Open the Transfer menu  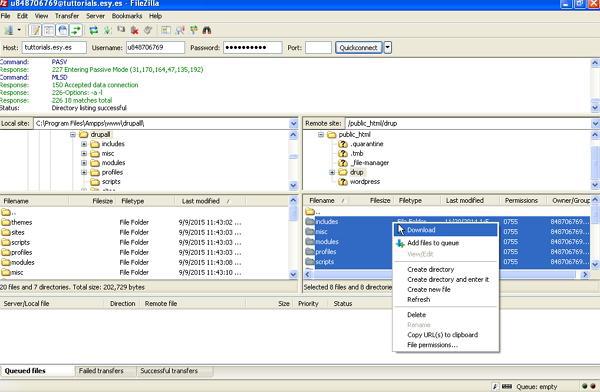67,16
